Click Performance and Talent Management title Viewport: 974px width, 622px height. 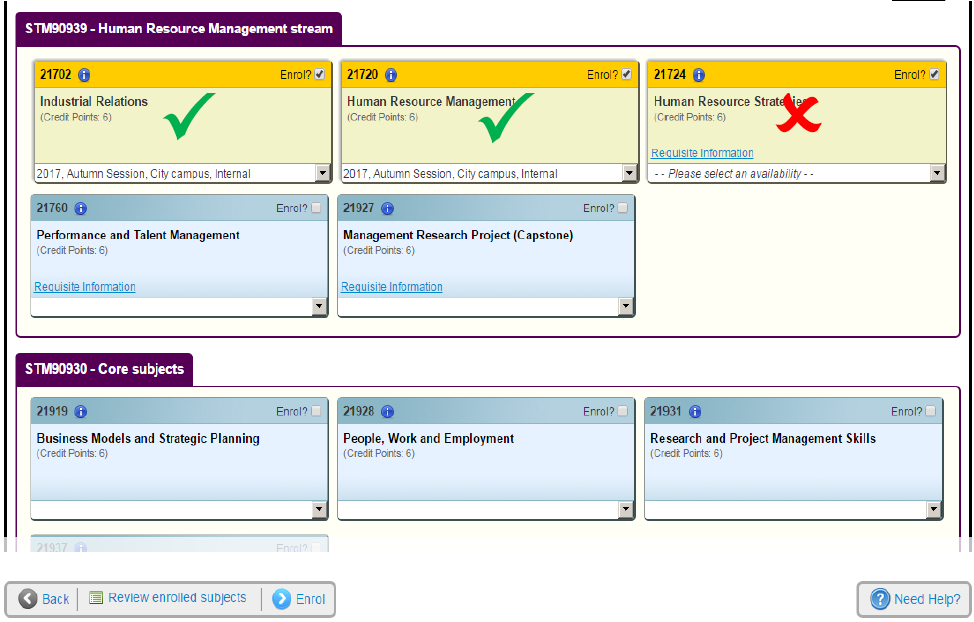tap(138, 235)
